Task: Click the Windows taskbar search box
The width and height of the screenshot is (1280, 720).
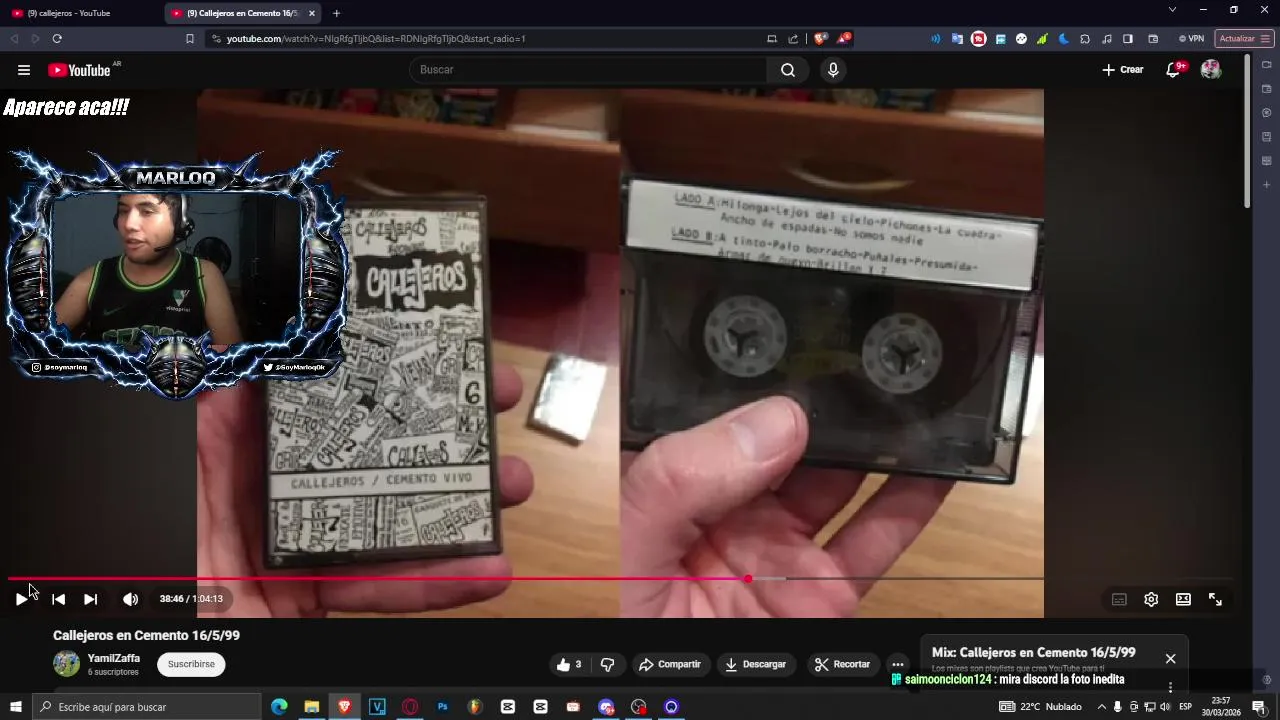Action: pyautogui.click(x=146, y=707)
